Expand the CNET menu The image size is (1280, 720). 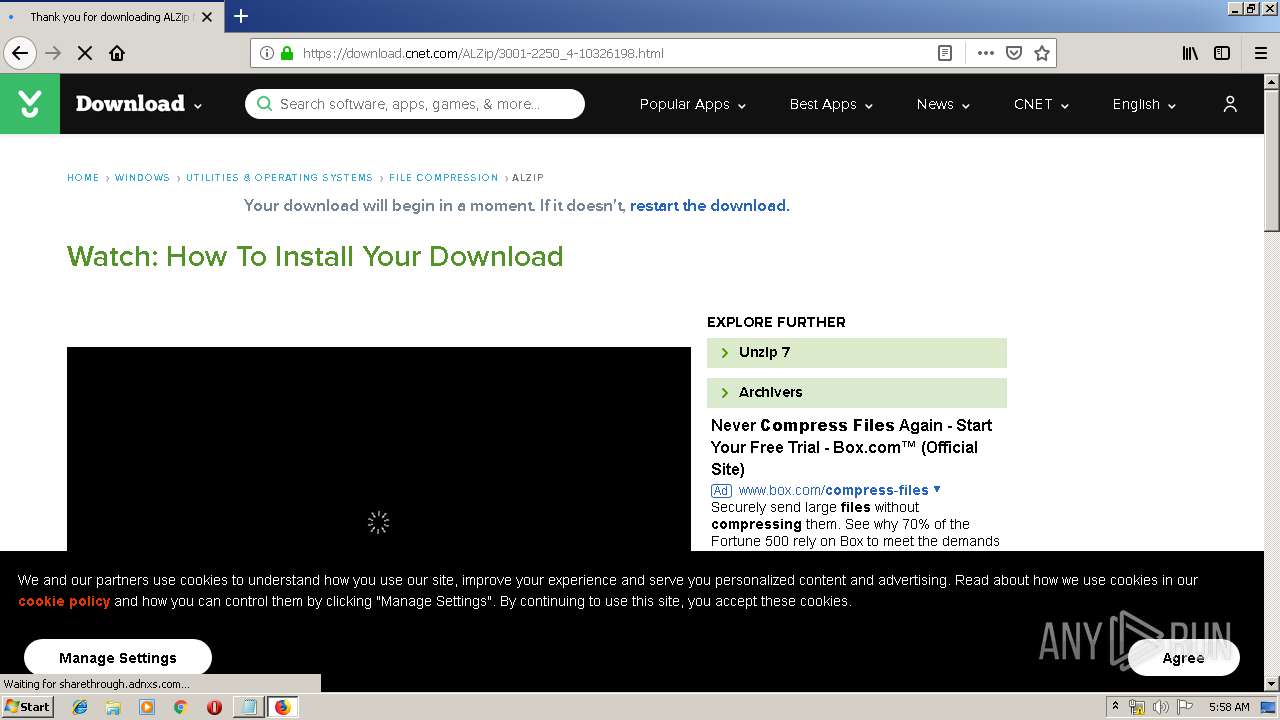[x=1041, y=104]
